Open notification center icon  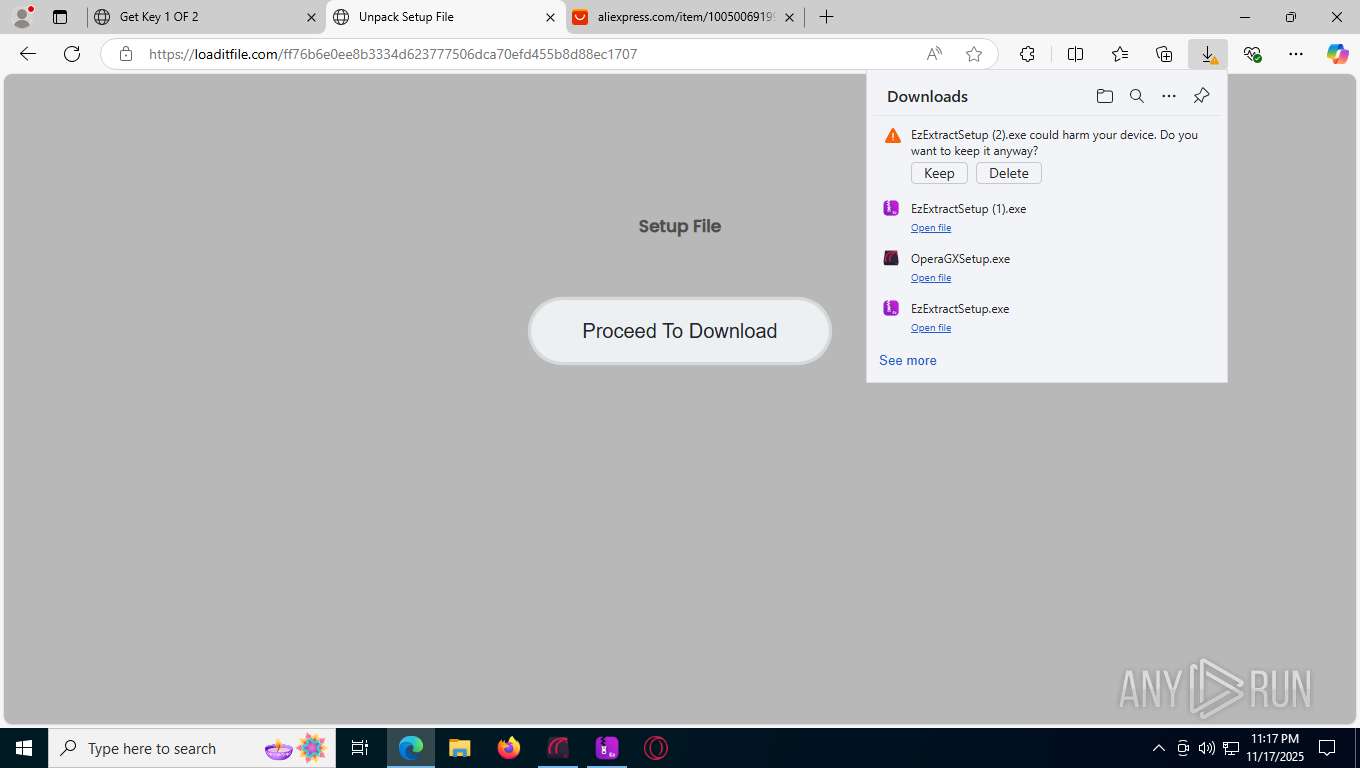[x=1327, y=748]
